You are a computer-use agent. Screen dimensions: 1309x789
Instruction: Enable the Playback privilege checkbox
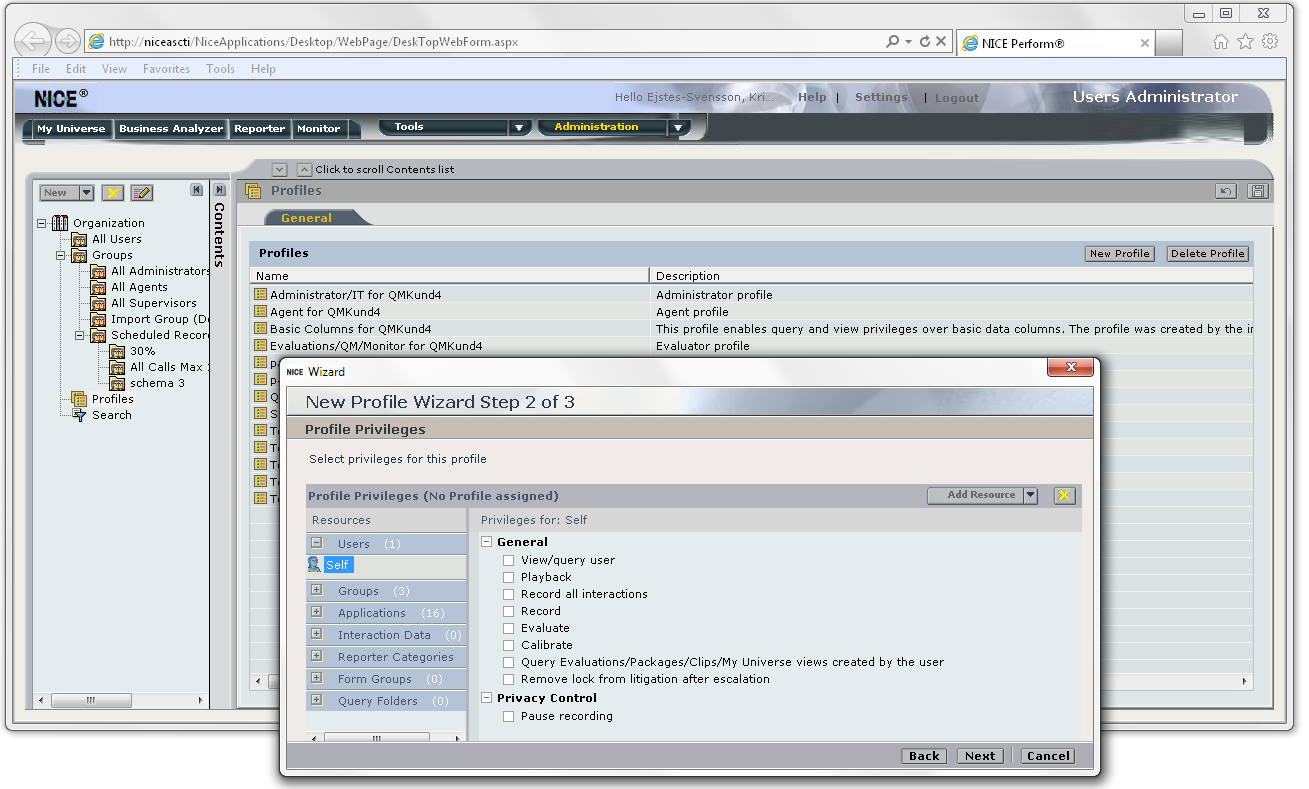click(x=508, y=576)
